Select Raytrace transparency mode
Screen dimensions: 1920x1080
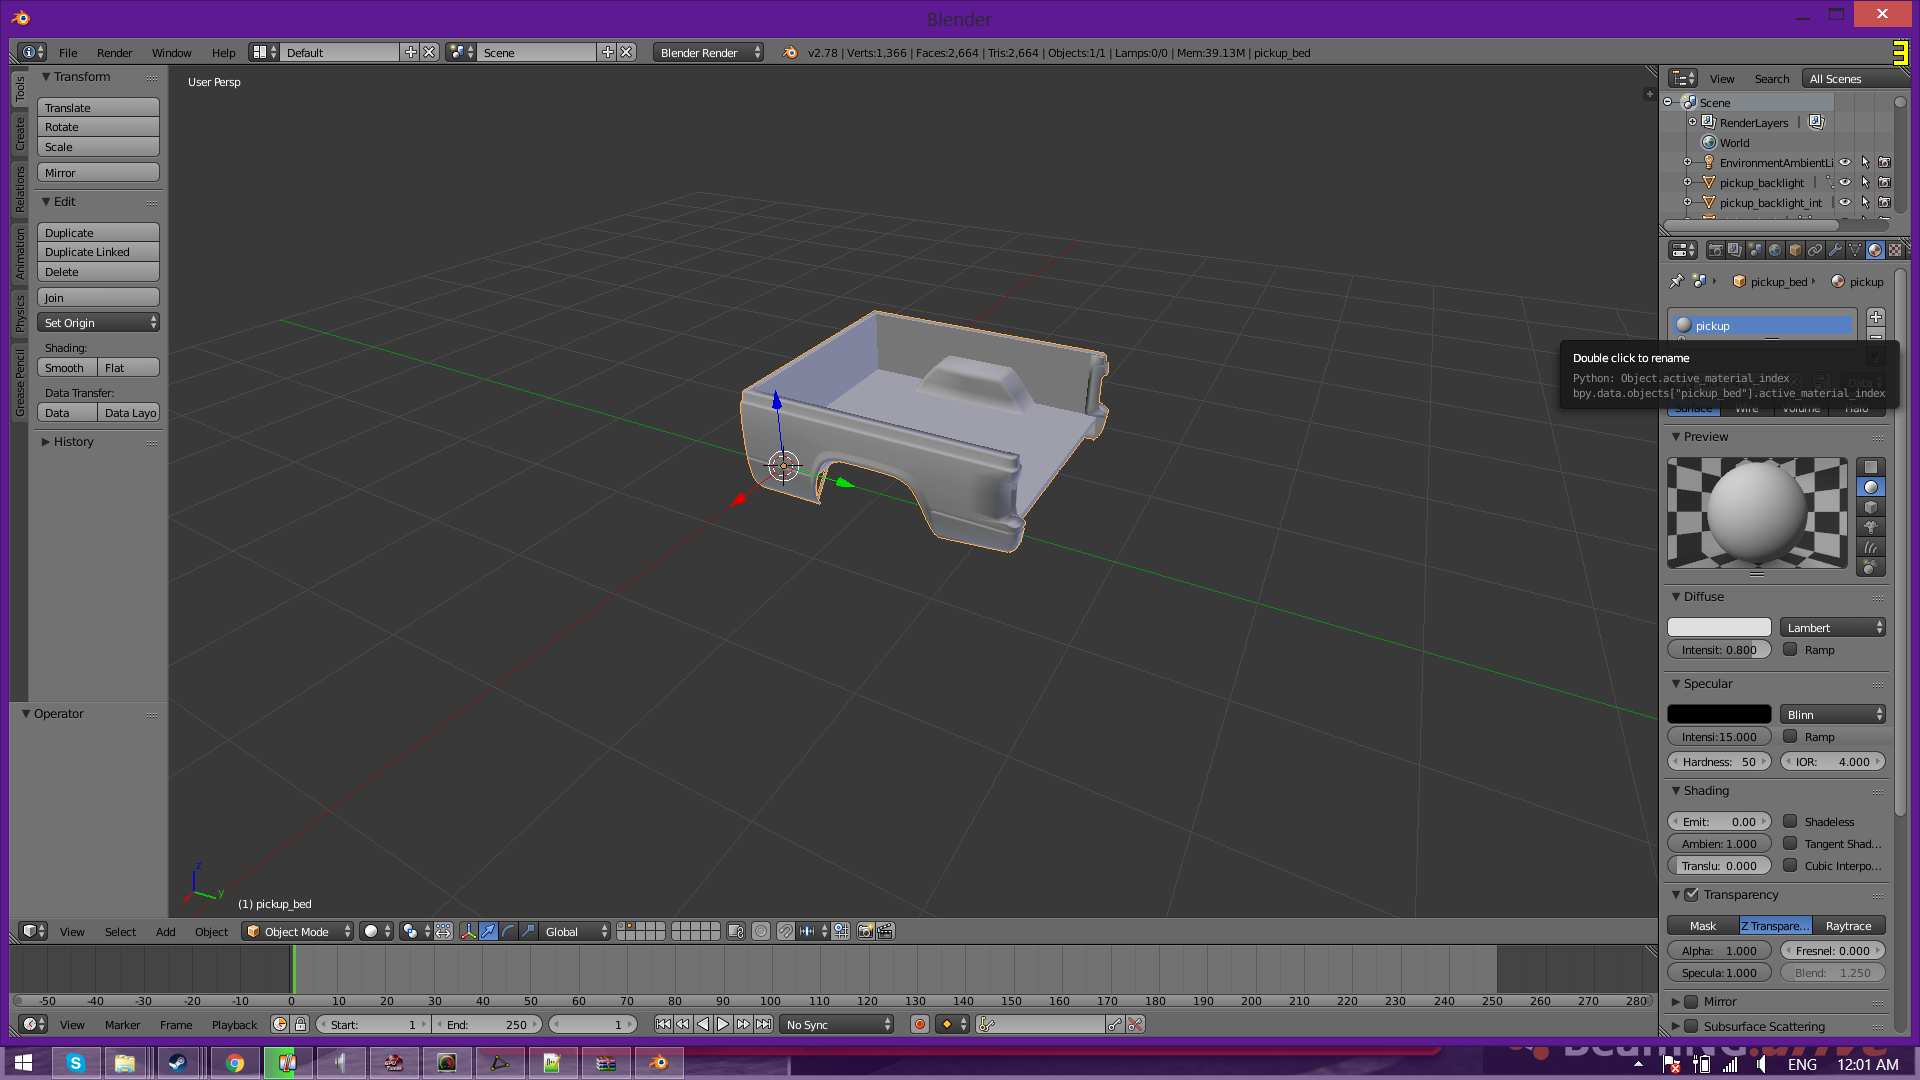[x=1848, y=926]
